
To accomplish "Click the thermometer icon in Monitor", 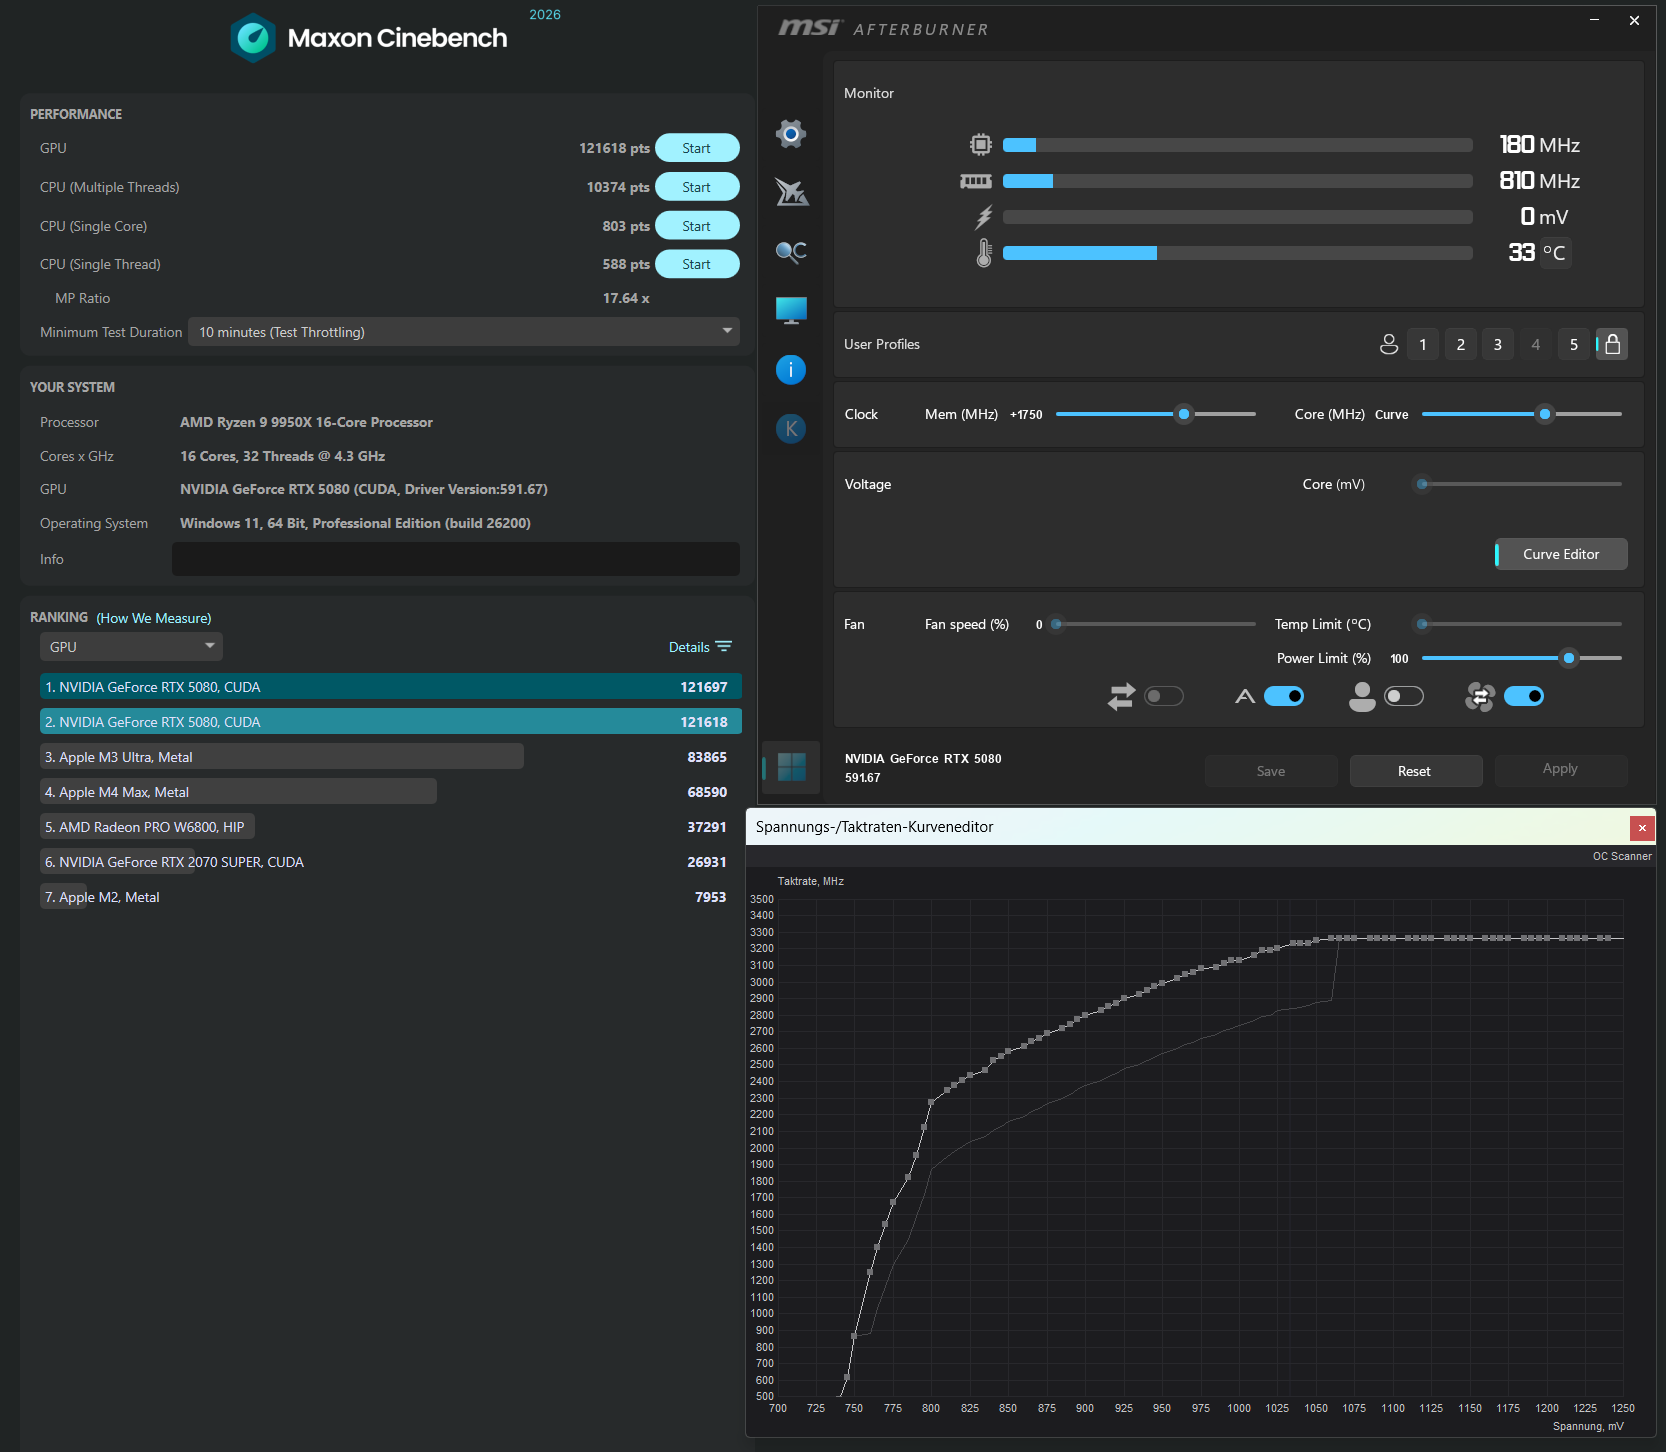I will 984,253.
